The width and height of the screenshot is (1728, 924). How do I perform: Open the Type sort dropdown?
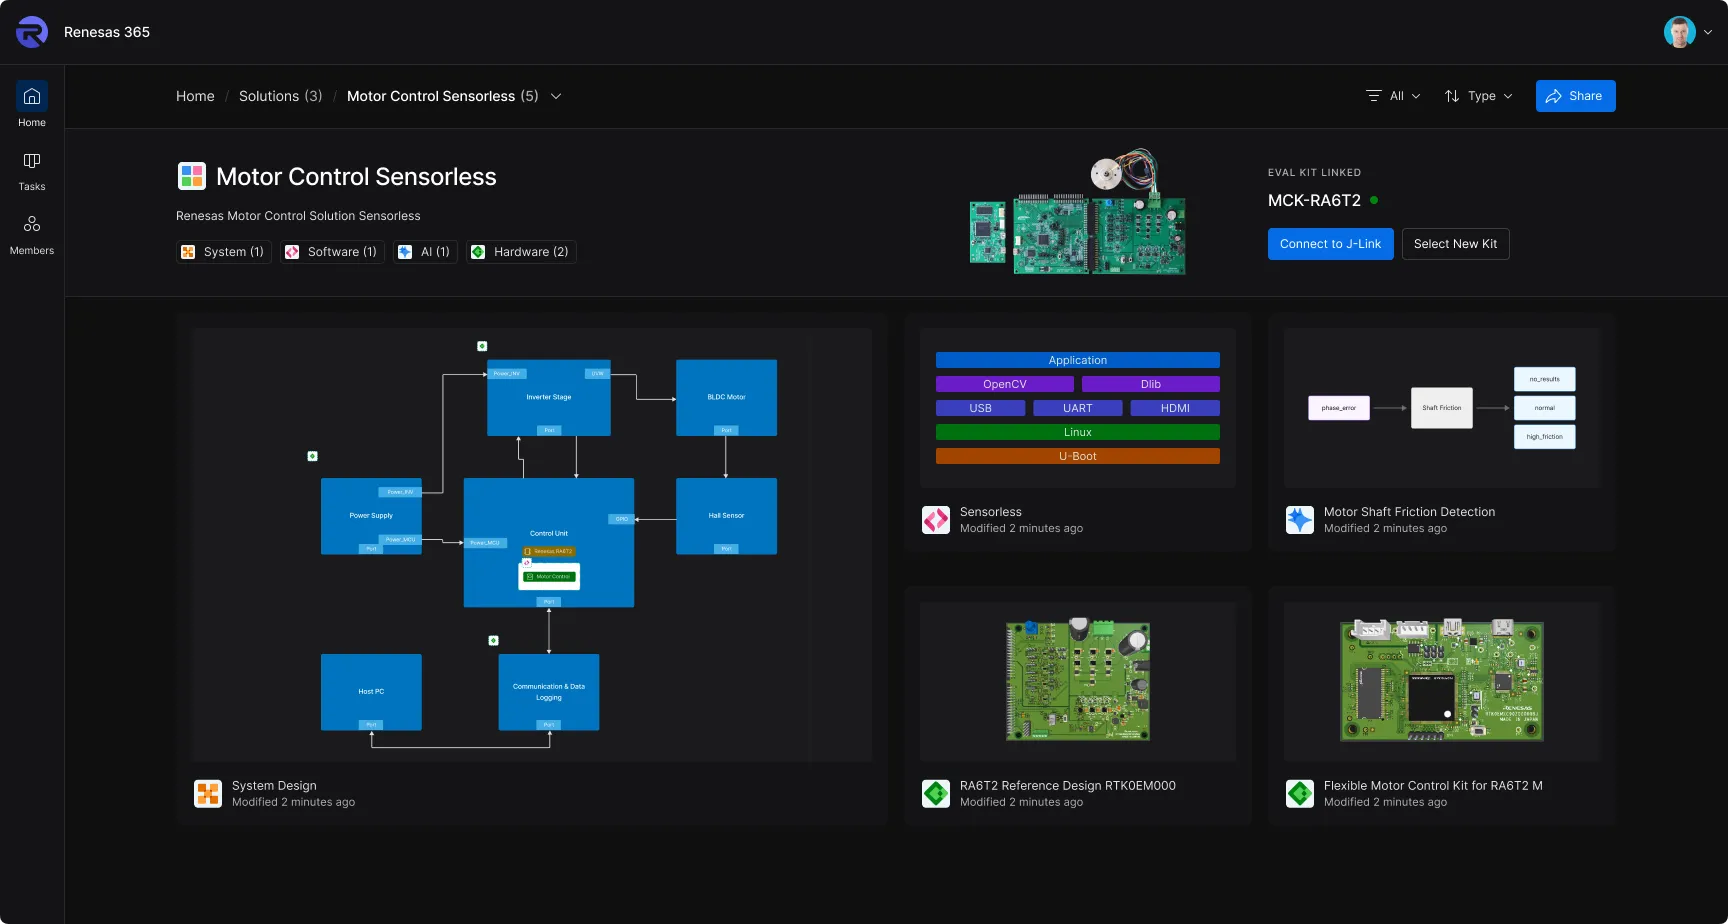[x=1479, y=96]
